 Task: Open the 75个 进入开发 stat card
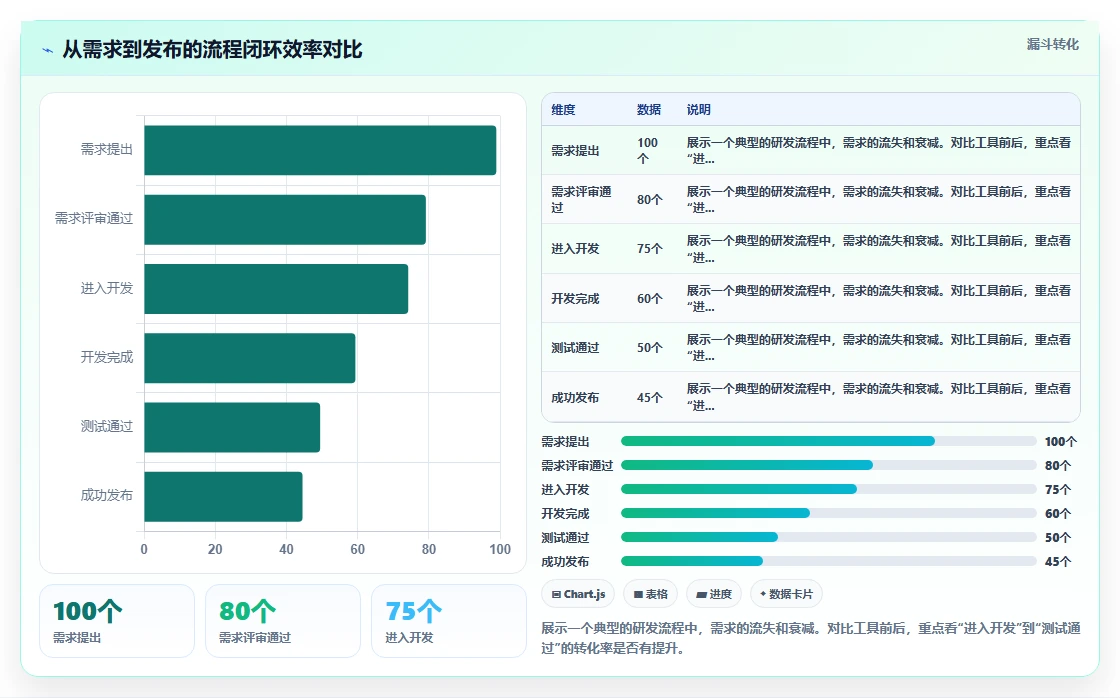pyautogui.click(x=449, y=621)
